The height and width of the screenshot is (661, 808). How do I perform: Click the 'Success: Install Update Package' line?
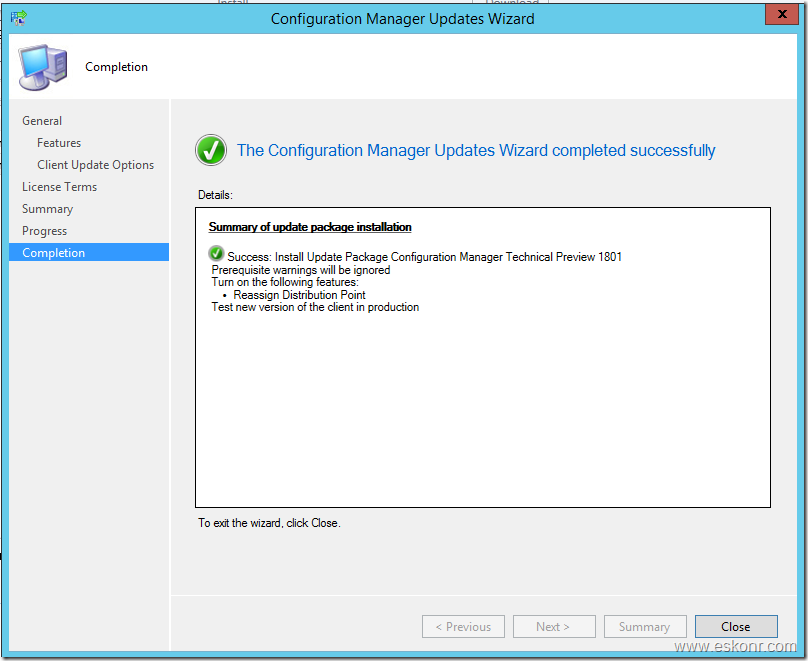(425, 257)
